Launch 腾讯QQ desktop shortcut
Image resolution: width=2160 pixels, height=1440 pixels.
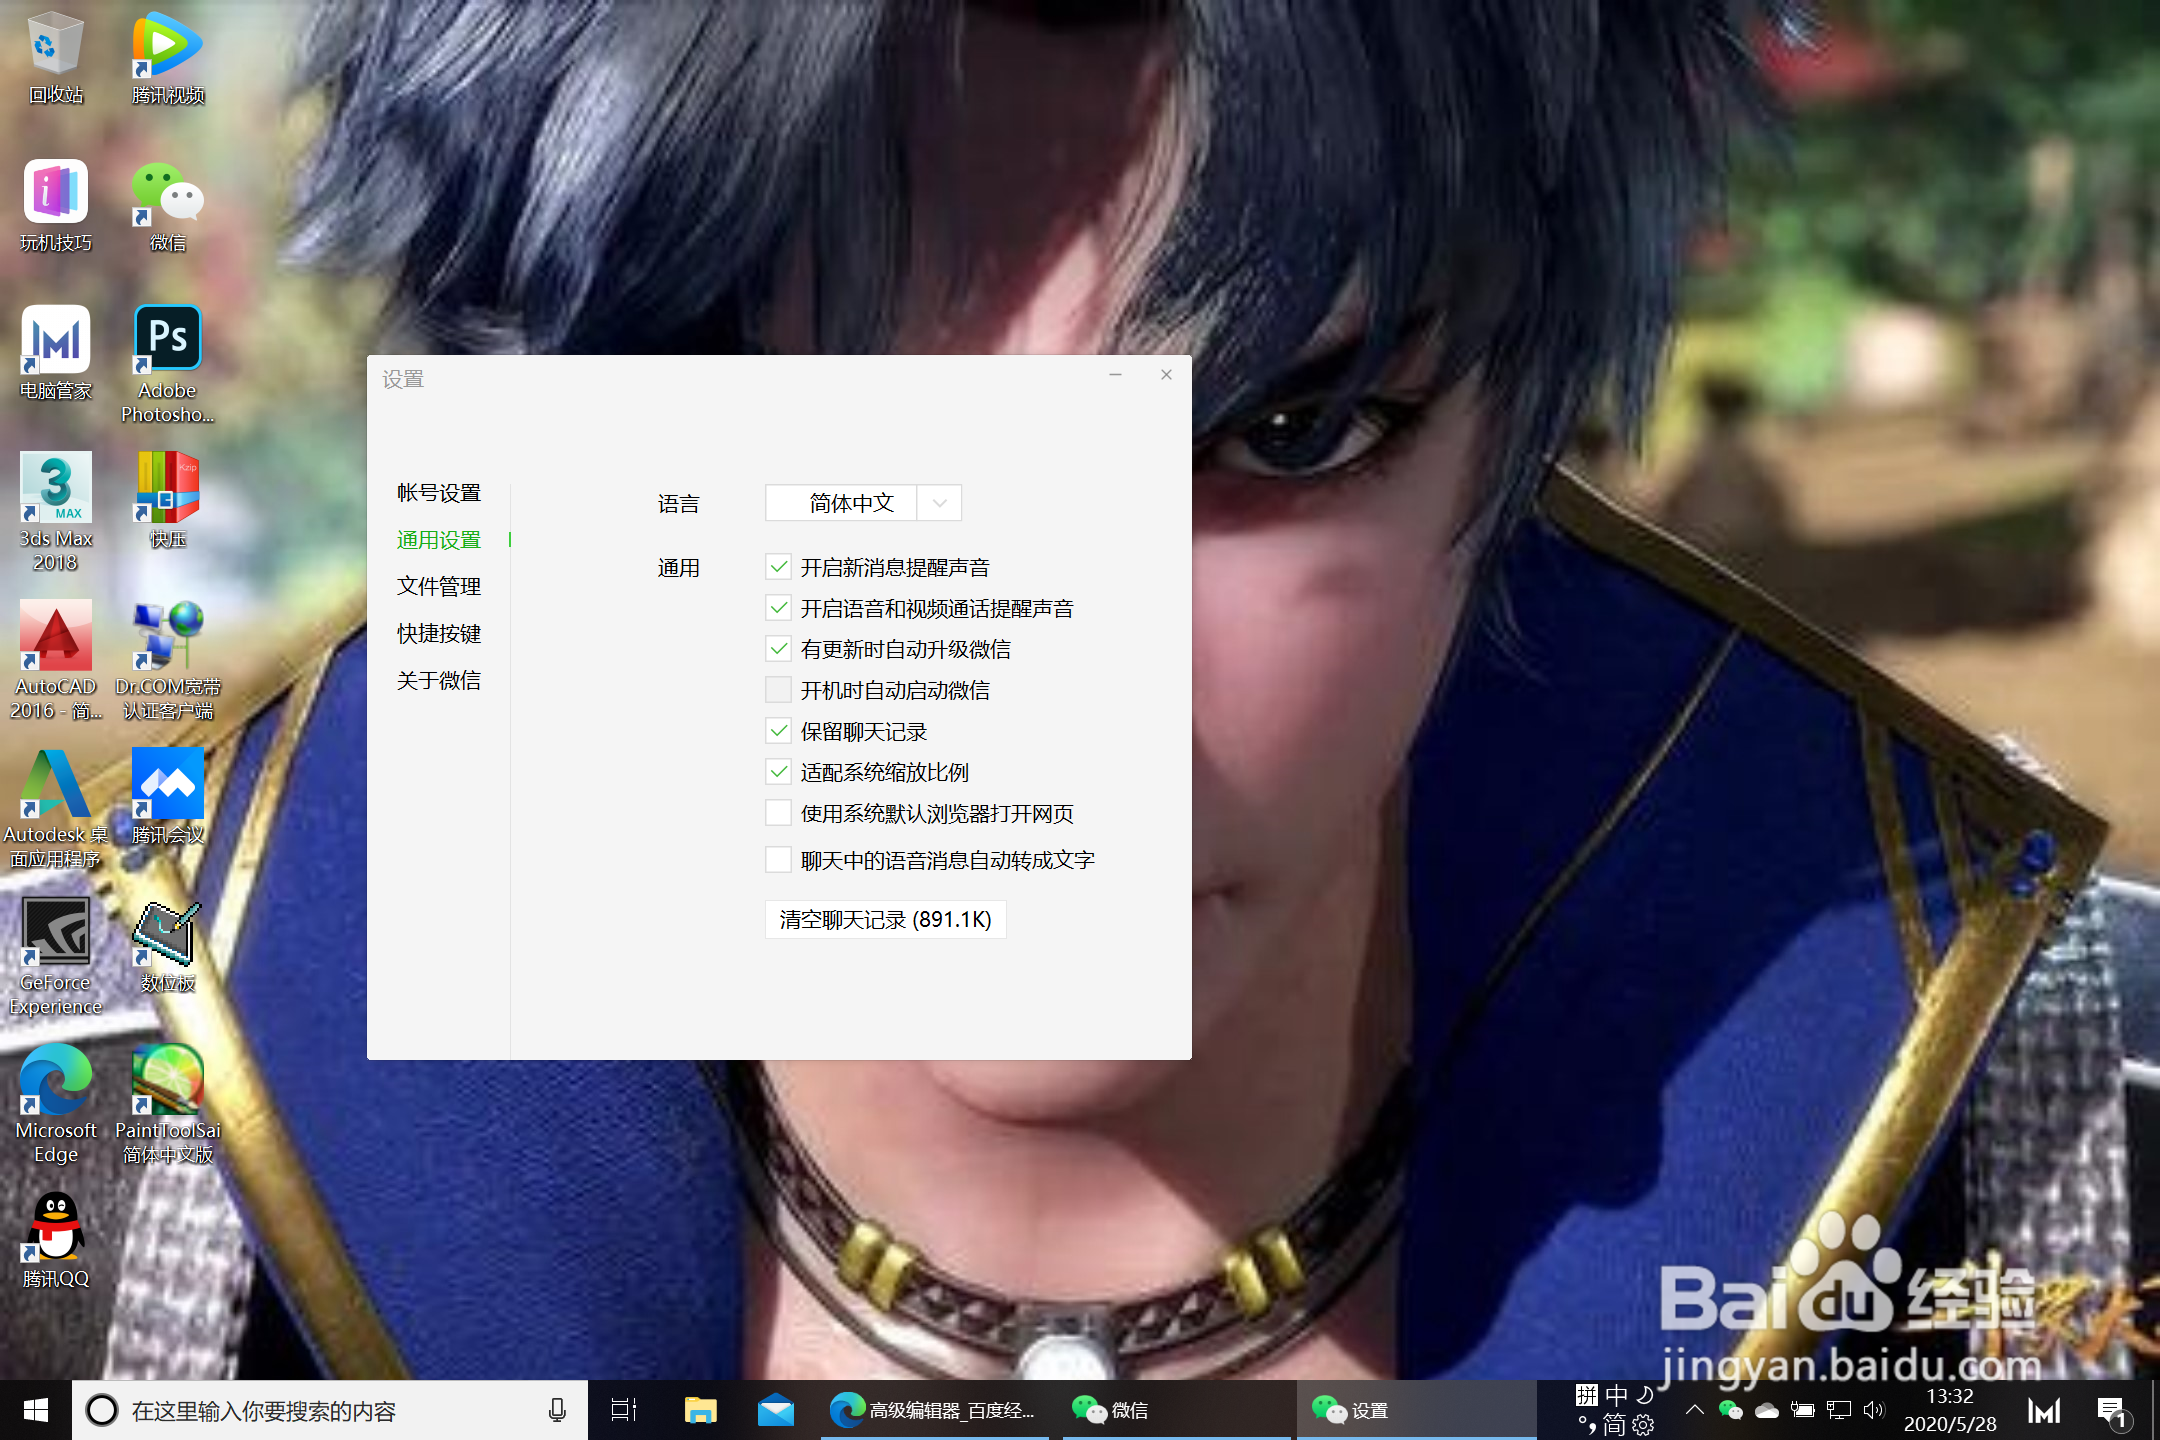pyautogui.click(x=55, y=1240)
